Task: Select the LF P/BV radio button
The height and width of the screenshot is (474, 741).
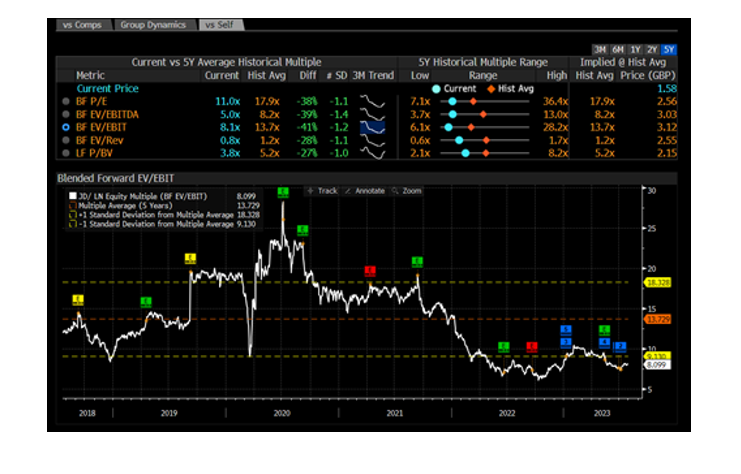Action: tap(66, 154)
